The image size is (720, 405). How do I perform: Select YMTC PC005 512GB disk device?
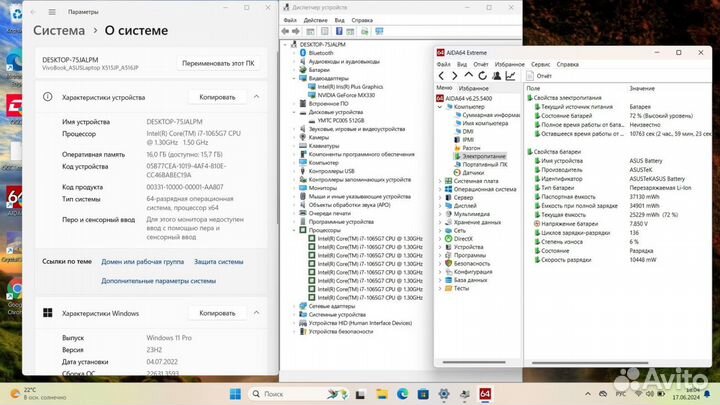click(x=341, y=120)
